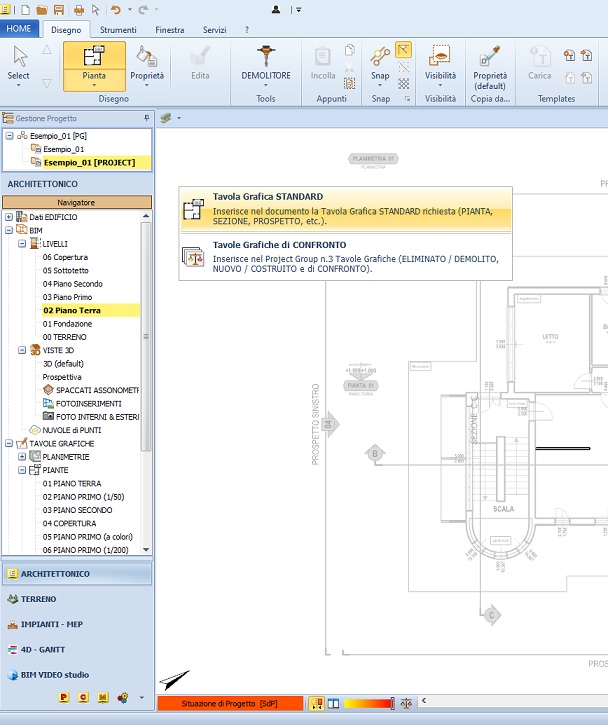608x725 pixels.
Task: Open the Visibilità eye icon
Action: 439,56
